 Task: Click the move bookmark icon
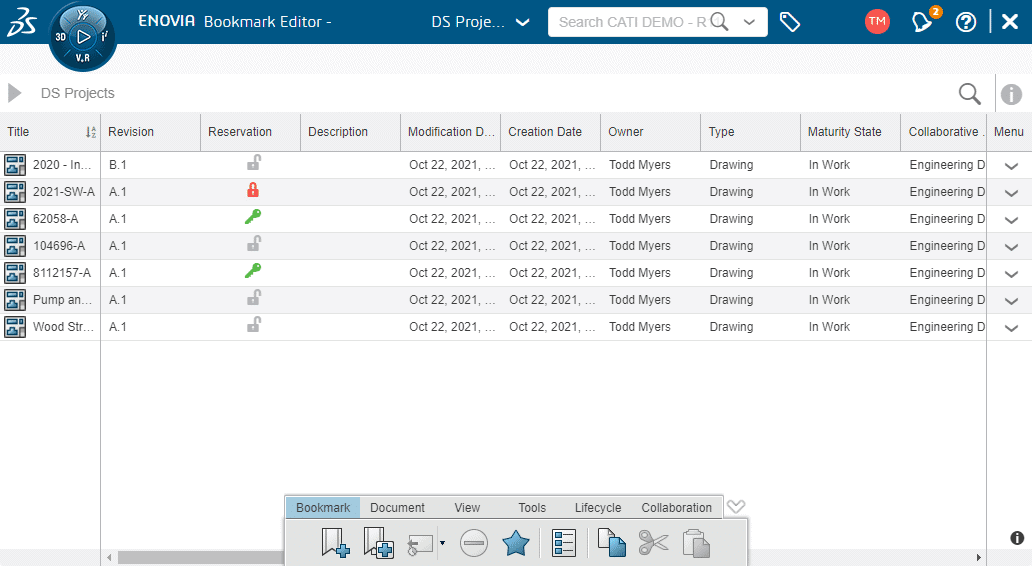(x=420, y=544)
